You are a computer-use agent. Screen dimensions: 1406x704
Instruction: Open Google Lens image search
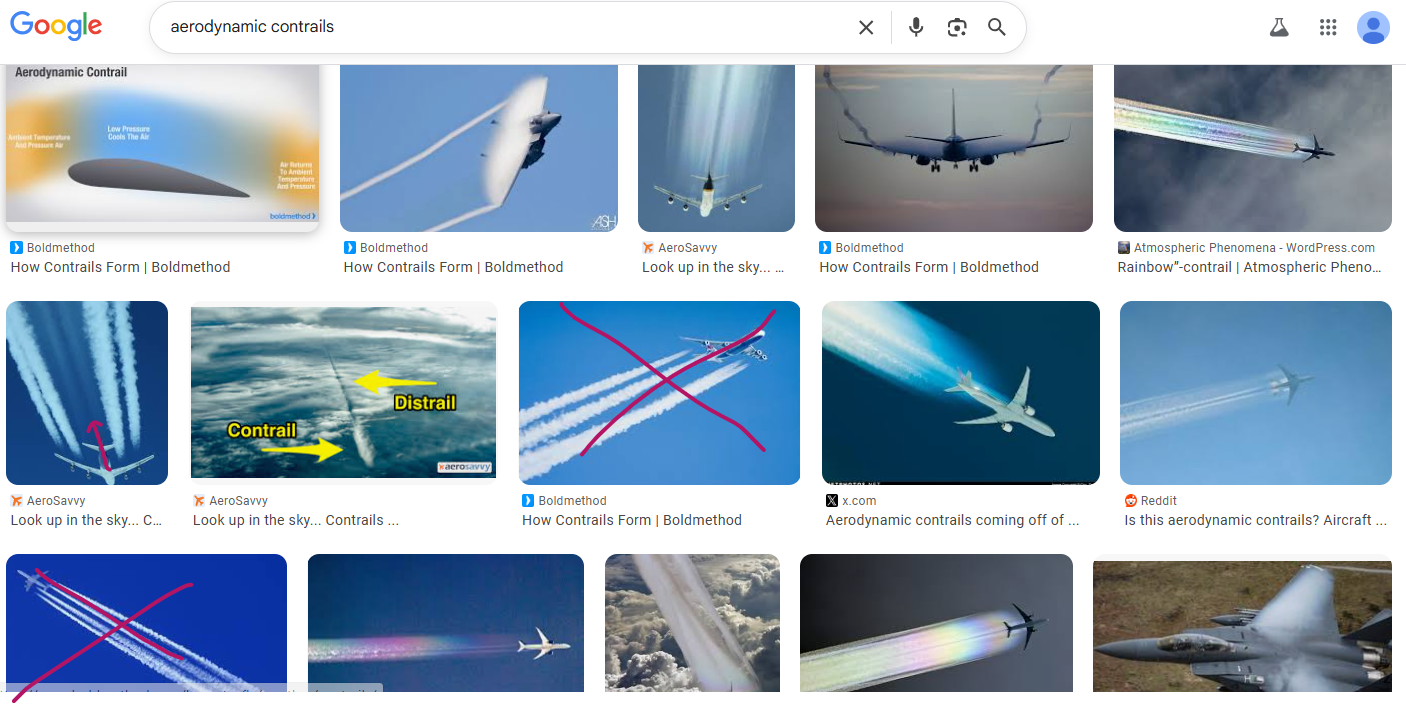[957, 27]
